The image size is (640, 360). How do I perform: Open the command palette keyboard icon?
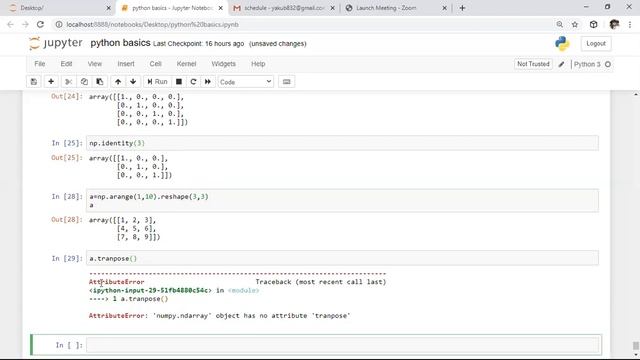pyautogui.click(x=287, y=82)
